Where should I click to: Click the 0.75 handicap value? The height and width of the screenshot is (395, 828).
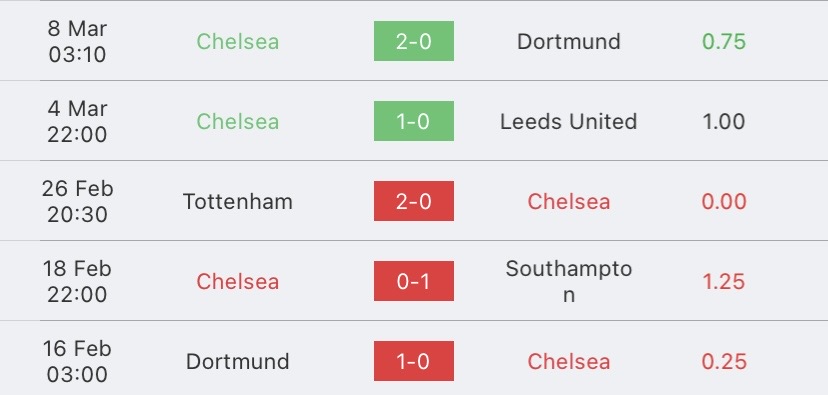click(724, 42)
